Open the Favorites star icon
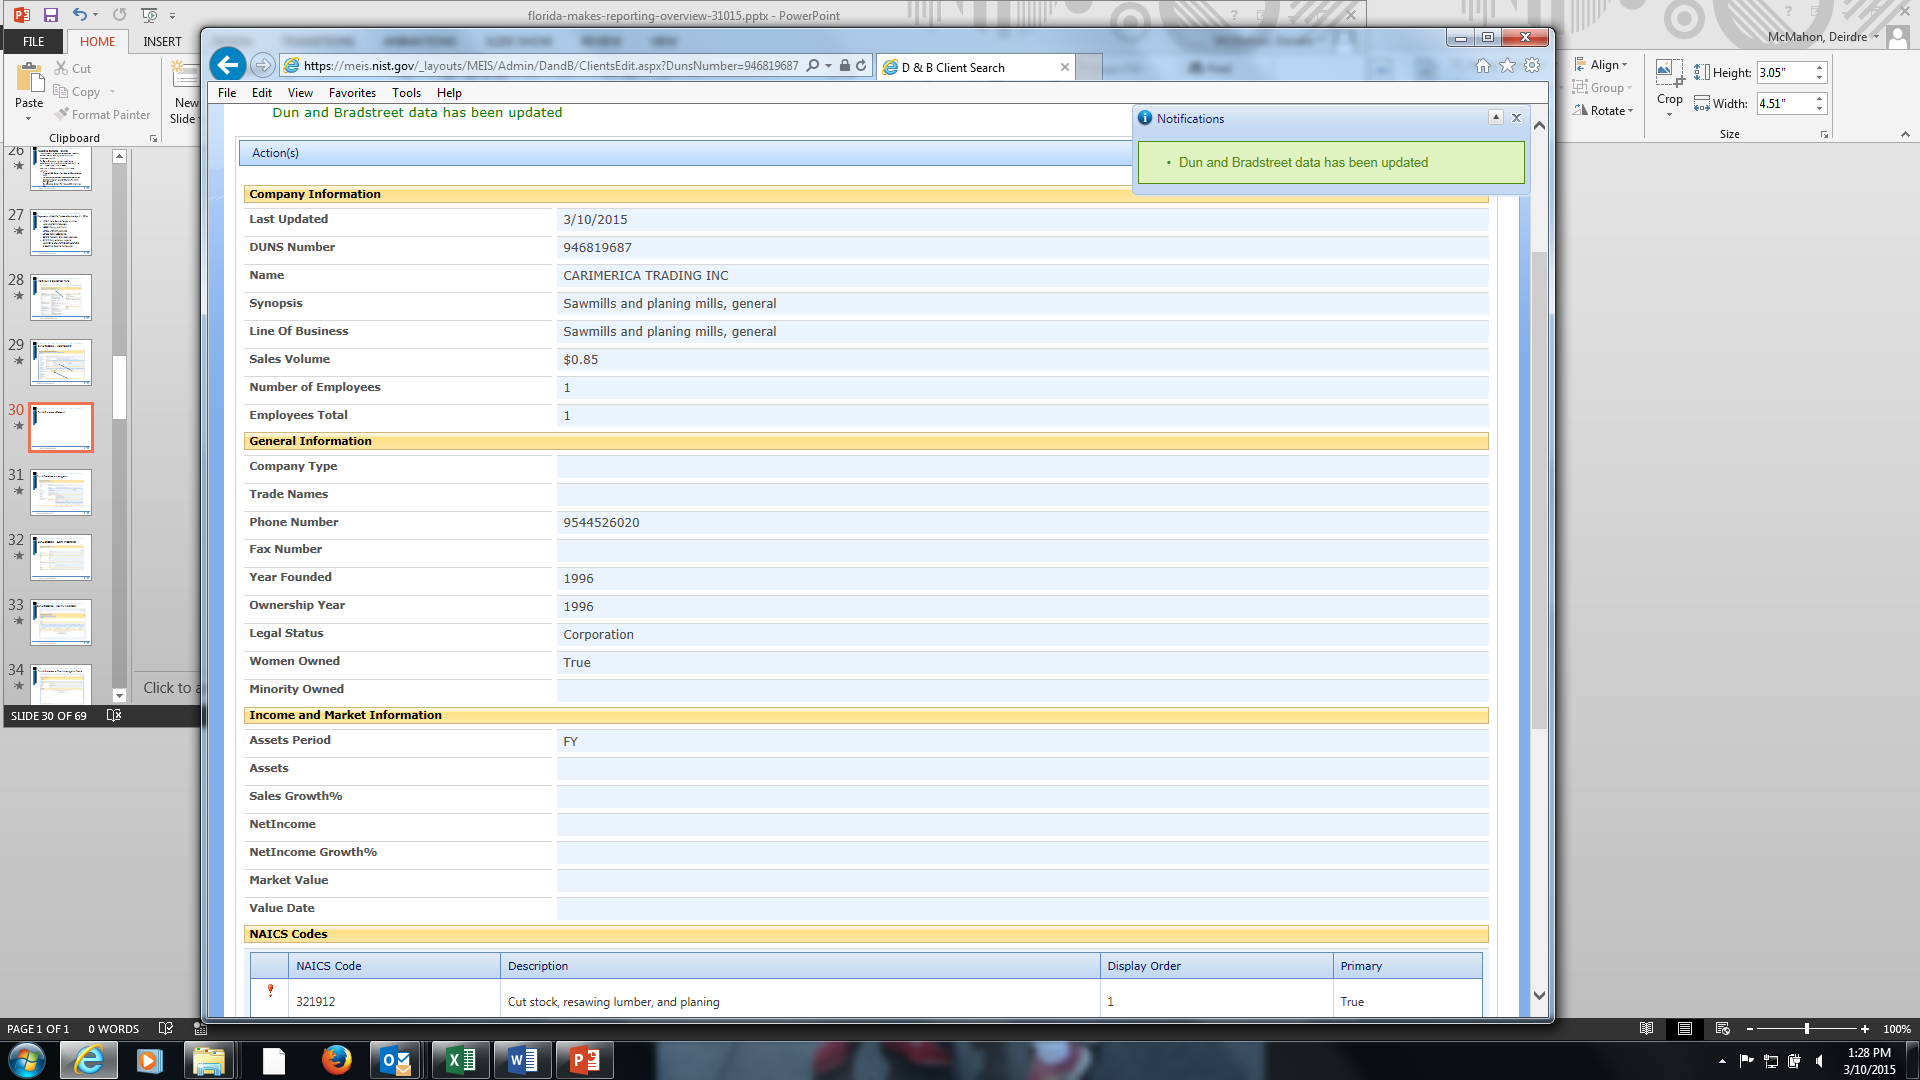Viewport: 1920px width, 1080px height. click(1507, 66)
